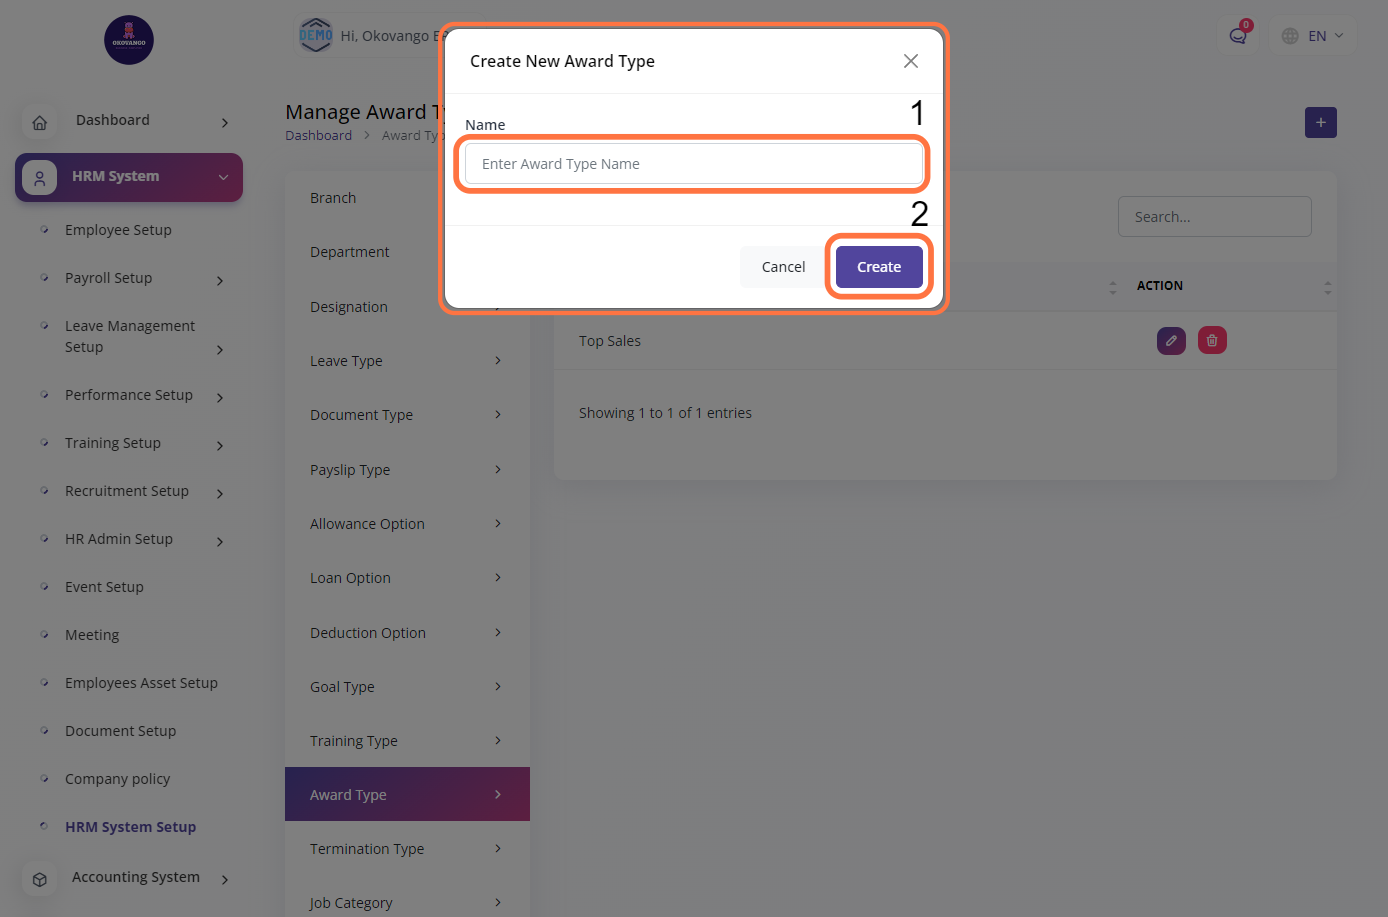
Task: Click the plus icon to add award type
Action: click(x=1320, y=123)
